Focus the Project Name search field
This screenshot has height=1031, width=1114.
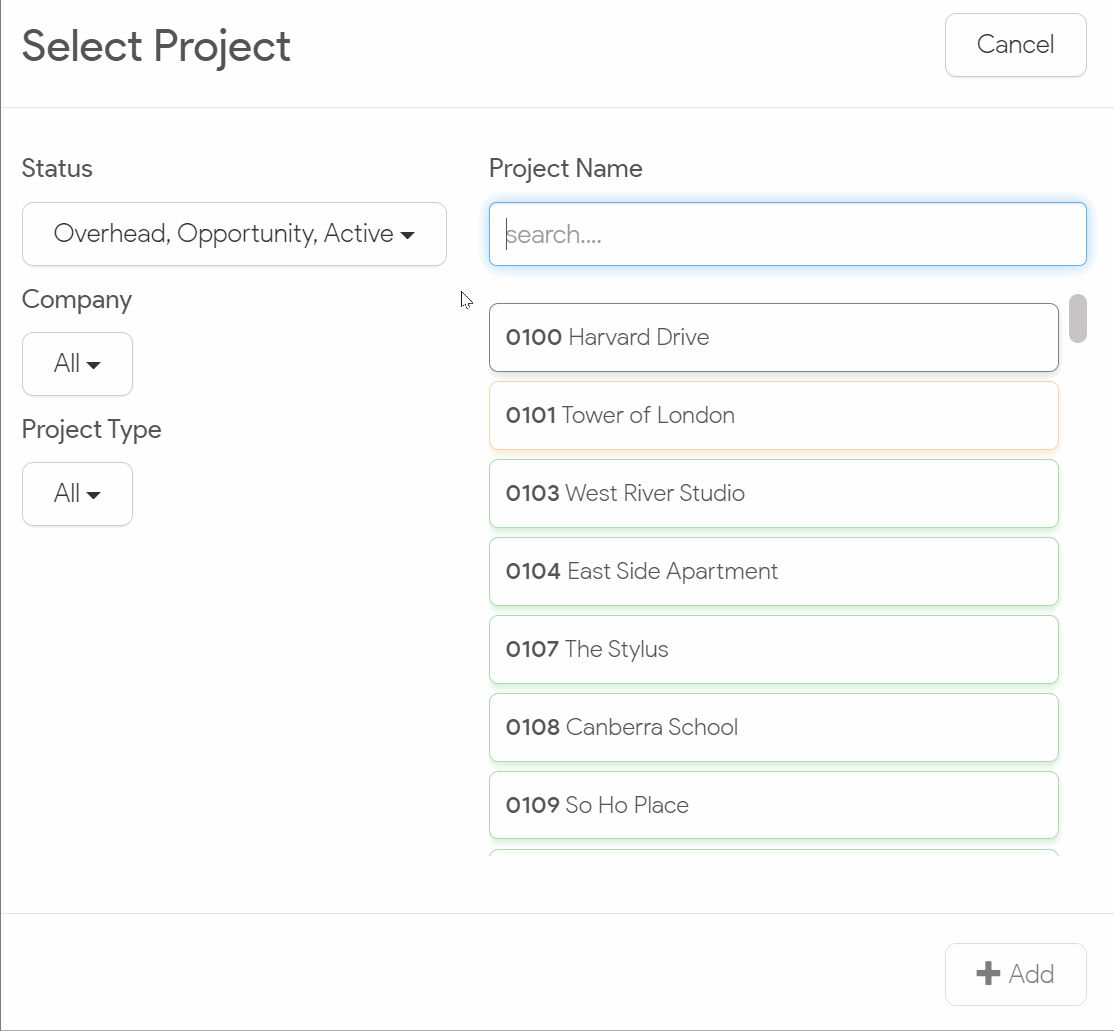pos(787,235)
